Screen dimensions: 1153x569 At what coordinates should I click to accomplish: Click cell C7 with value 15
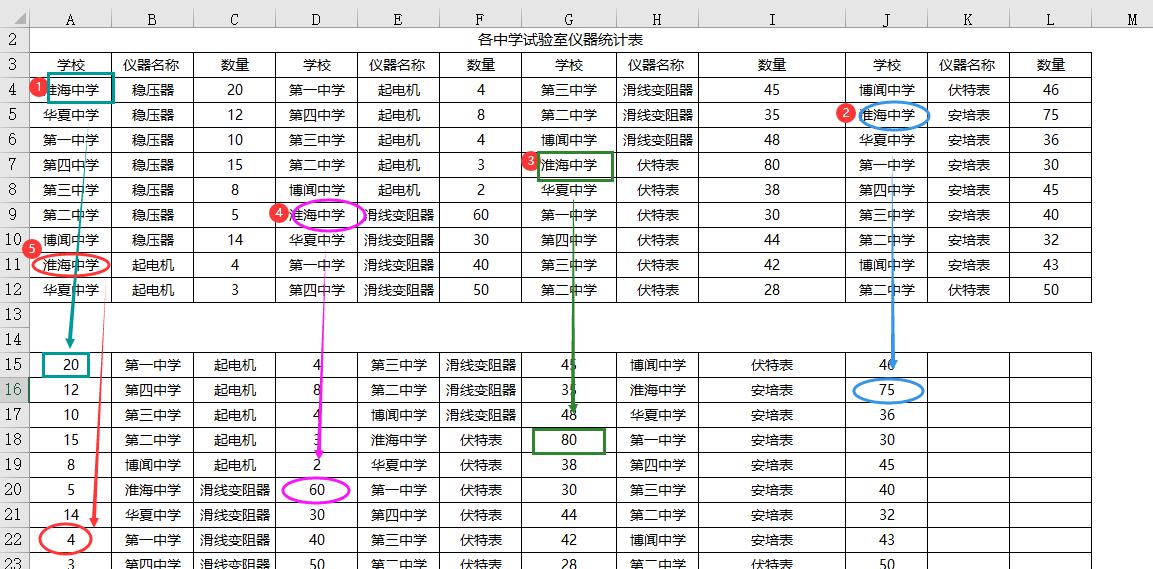point(235,165)
